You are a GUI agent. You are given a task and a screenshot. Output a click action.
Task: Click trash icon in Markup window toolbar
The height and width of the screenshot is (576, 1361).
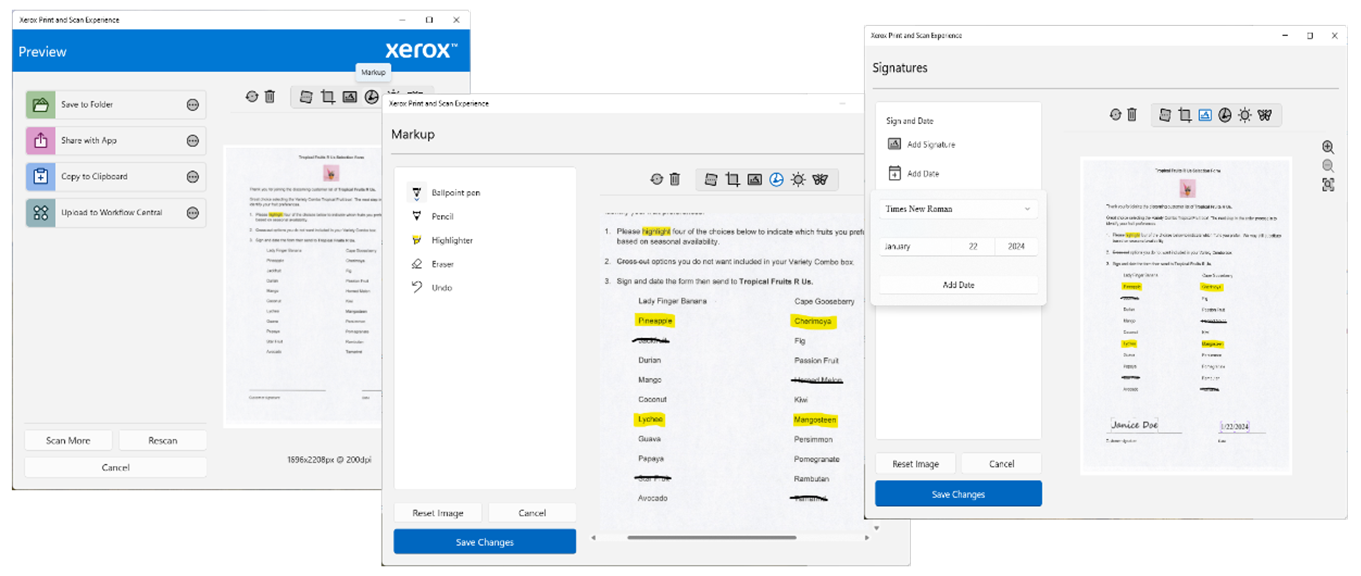675,180
